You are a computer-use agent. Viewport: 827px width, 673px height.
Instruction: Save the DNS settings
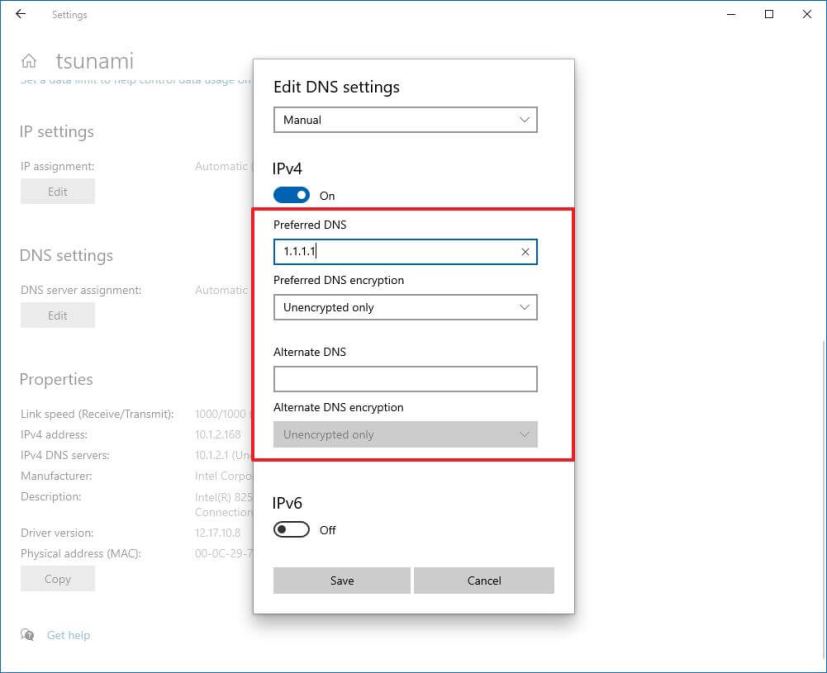pos(342,581)
